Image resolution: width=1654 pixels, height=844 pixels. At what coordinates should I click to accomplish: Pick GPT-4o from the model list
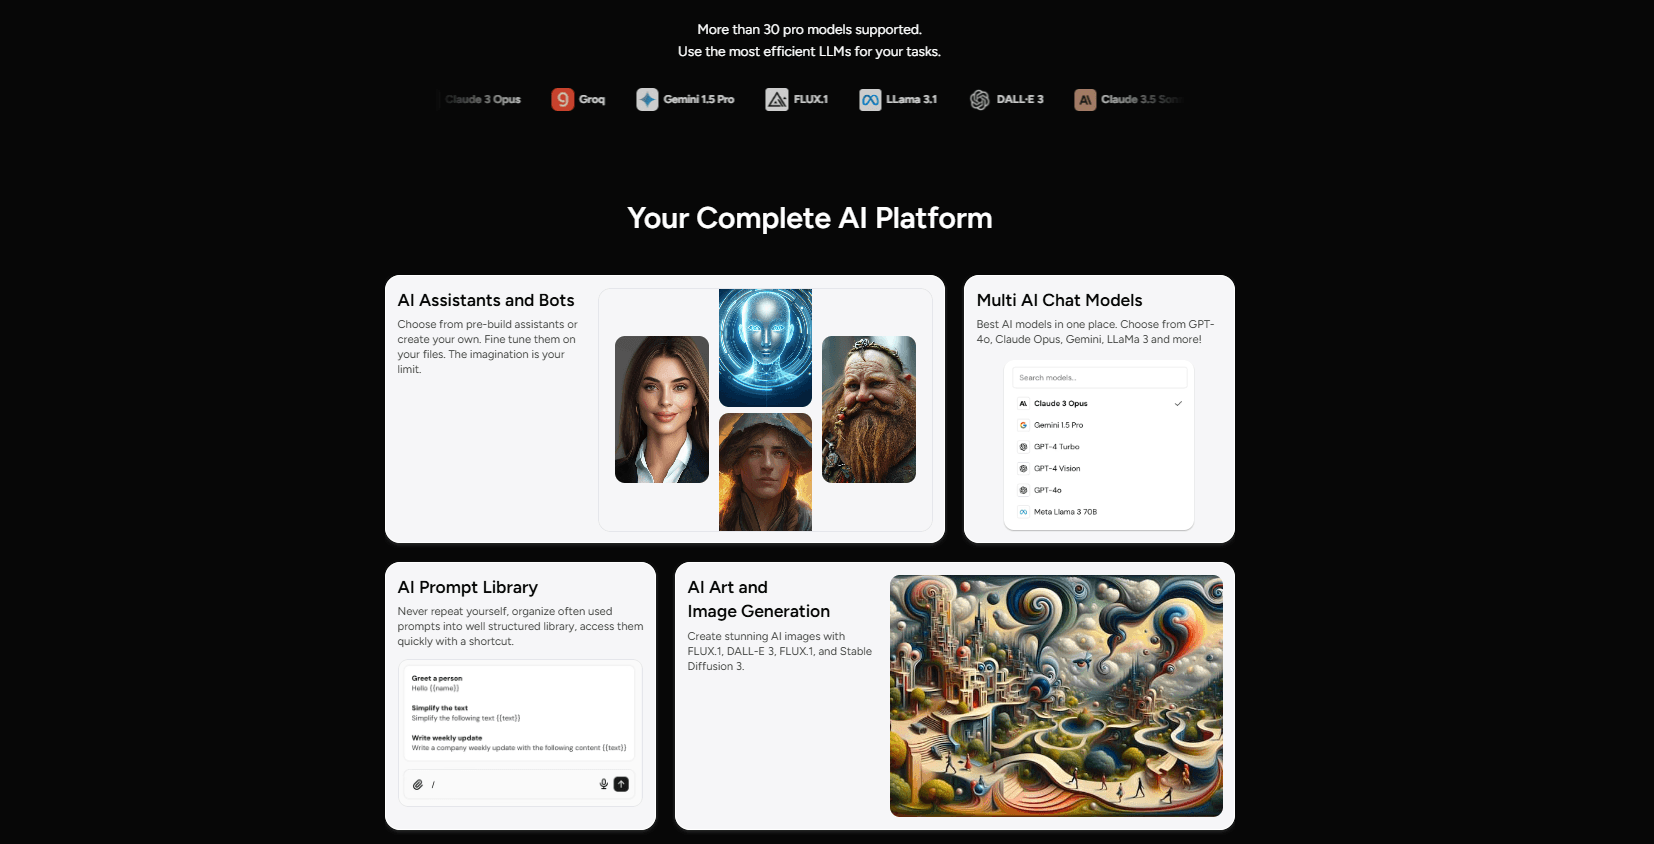1099,490
